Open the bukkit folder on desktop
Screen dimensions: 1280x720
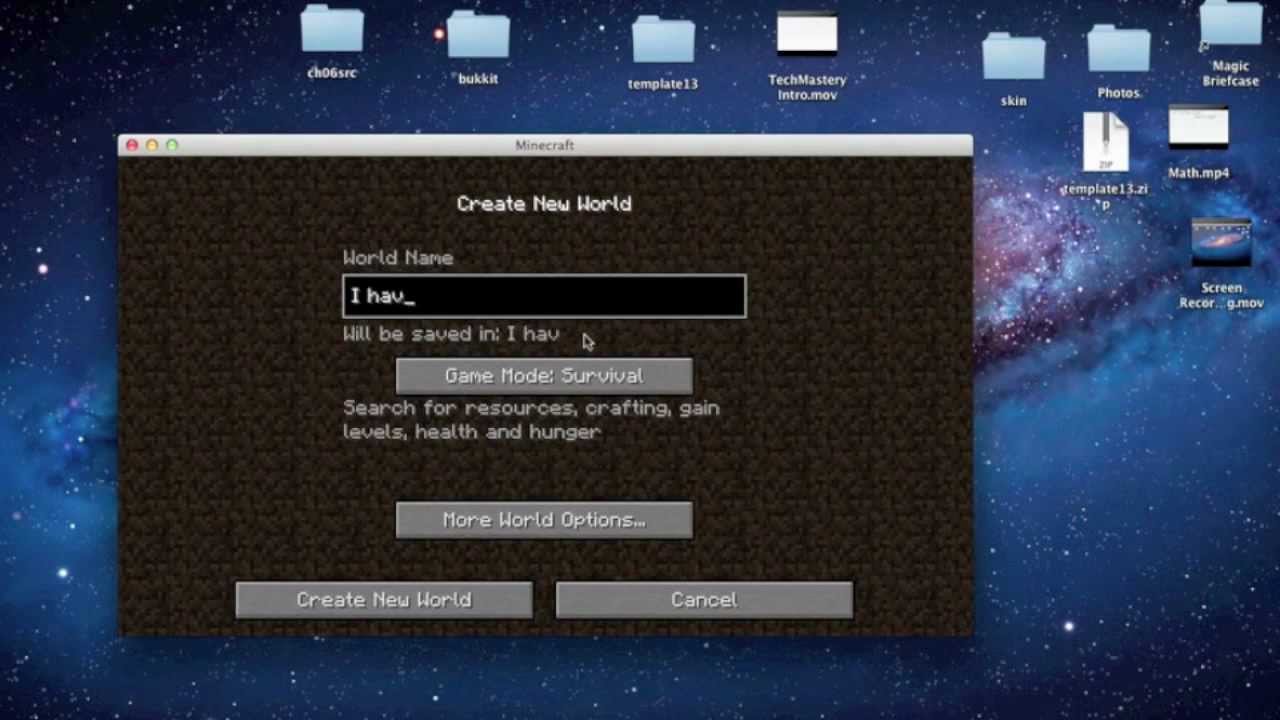tap(478, 34)
